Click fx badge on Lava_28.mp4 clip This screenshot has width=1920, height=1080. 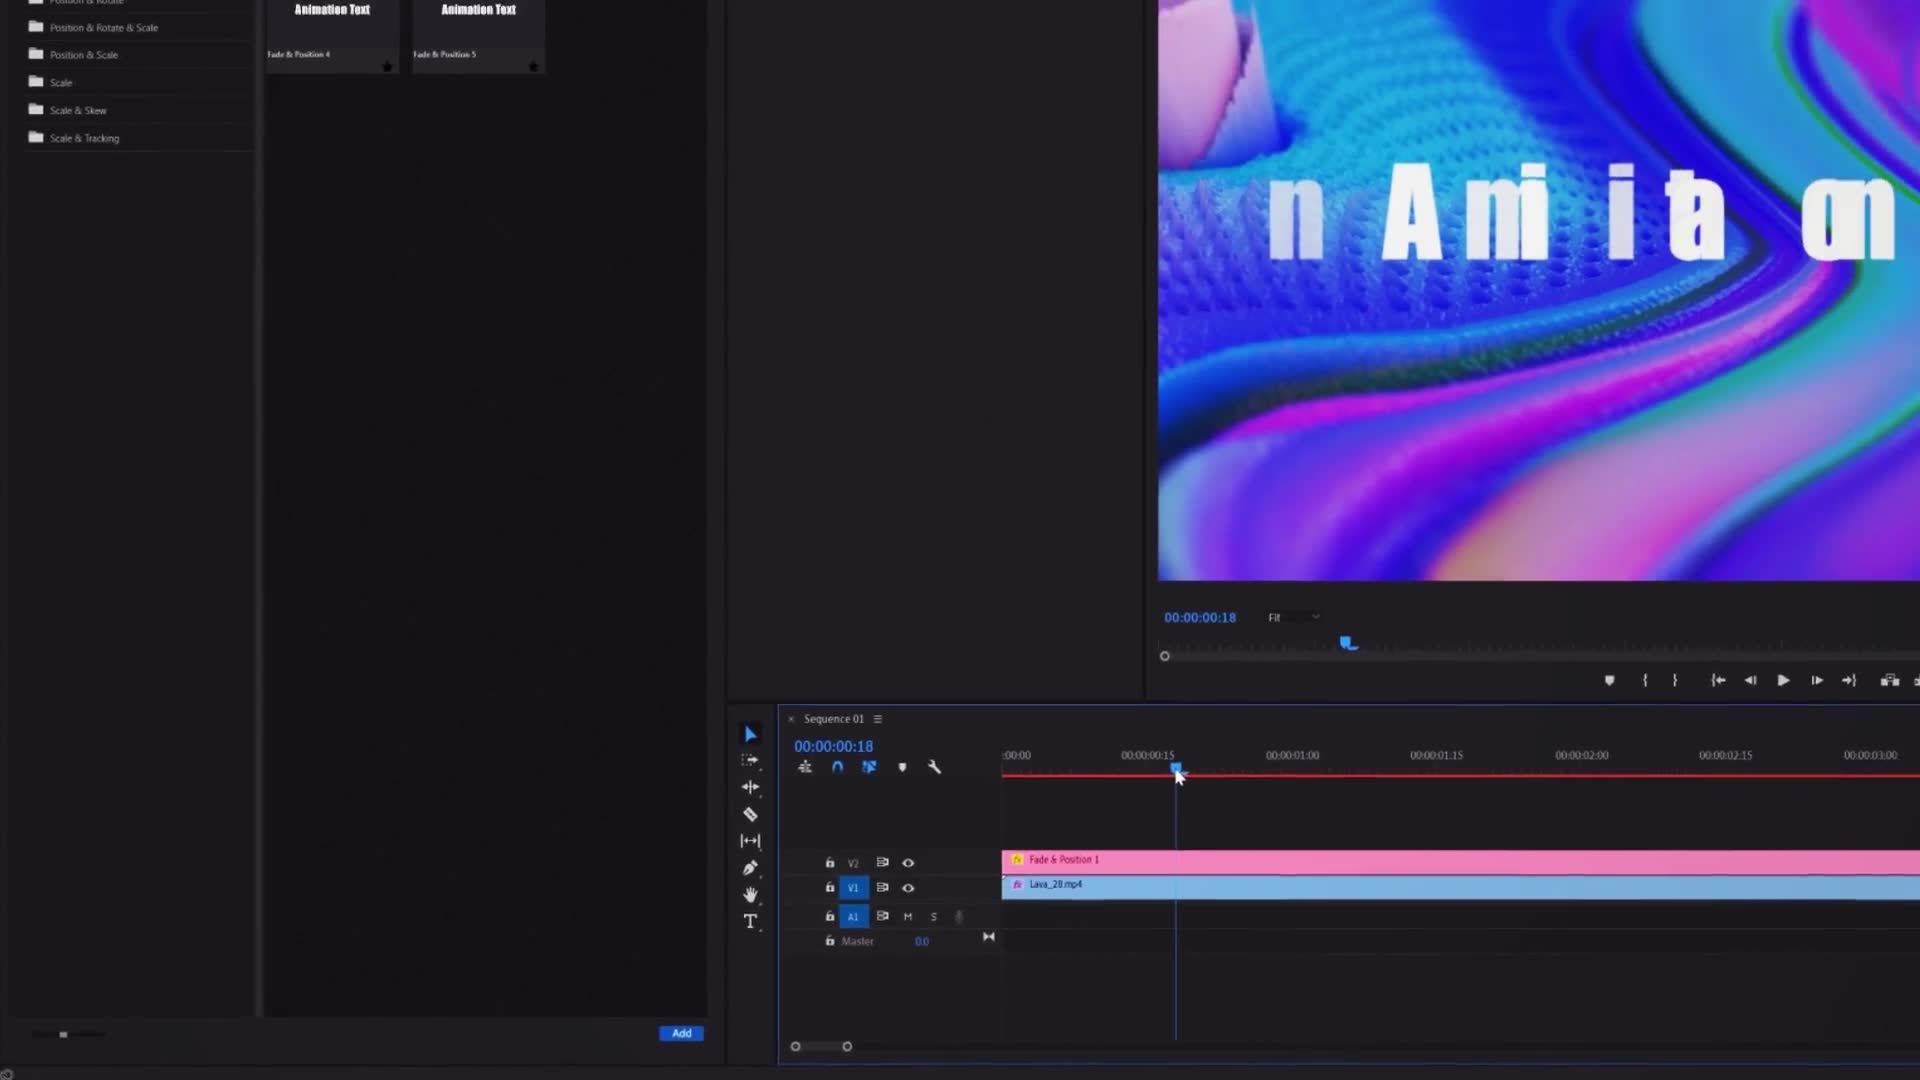[1017, 885]
